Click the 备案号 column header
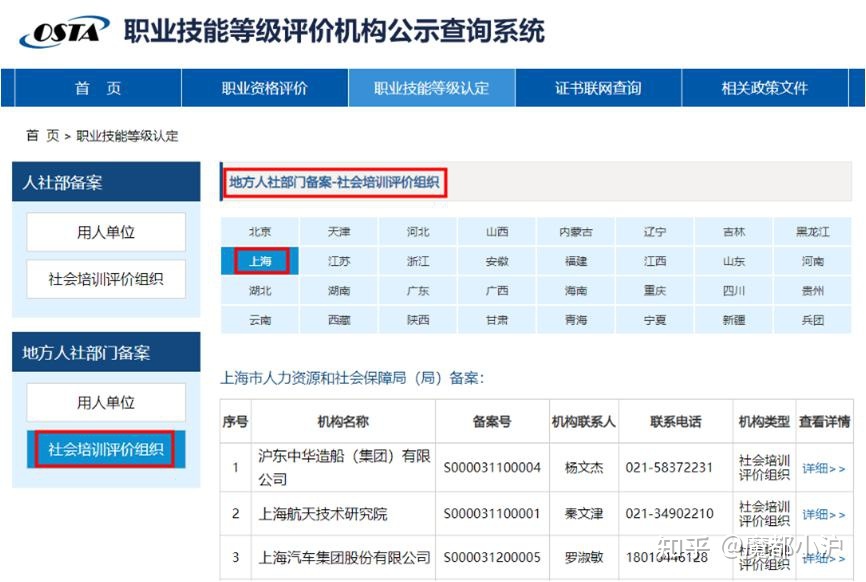The width and height of the screenshot is (866, 582). [x=492, y=422]
